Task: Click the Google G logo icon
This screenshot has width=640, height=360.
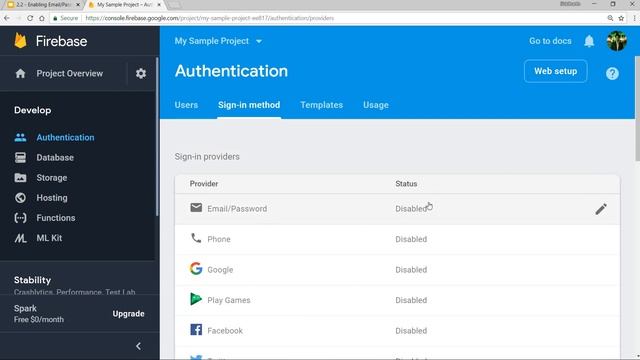Action: point(196,268)
